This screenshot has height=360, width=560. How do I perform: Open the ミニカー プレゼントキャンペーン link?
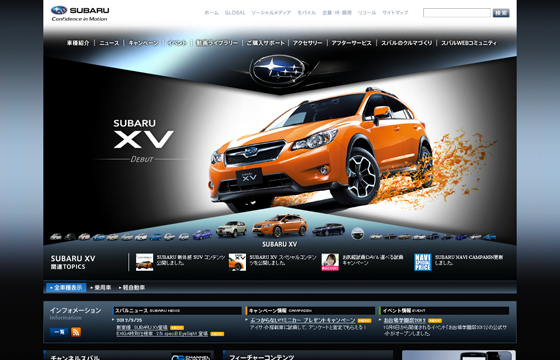tap(303, 320)
